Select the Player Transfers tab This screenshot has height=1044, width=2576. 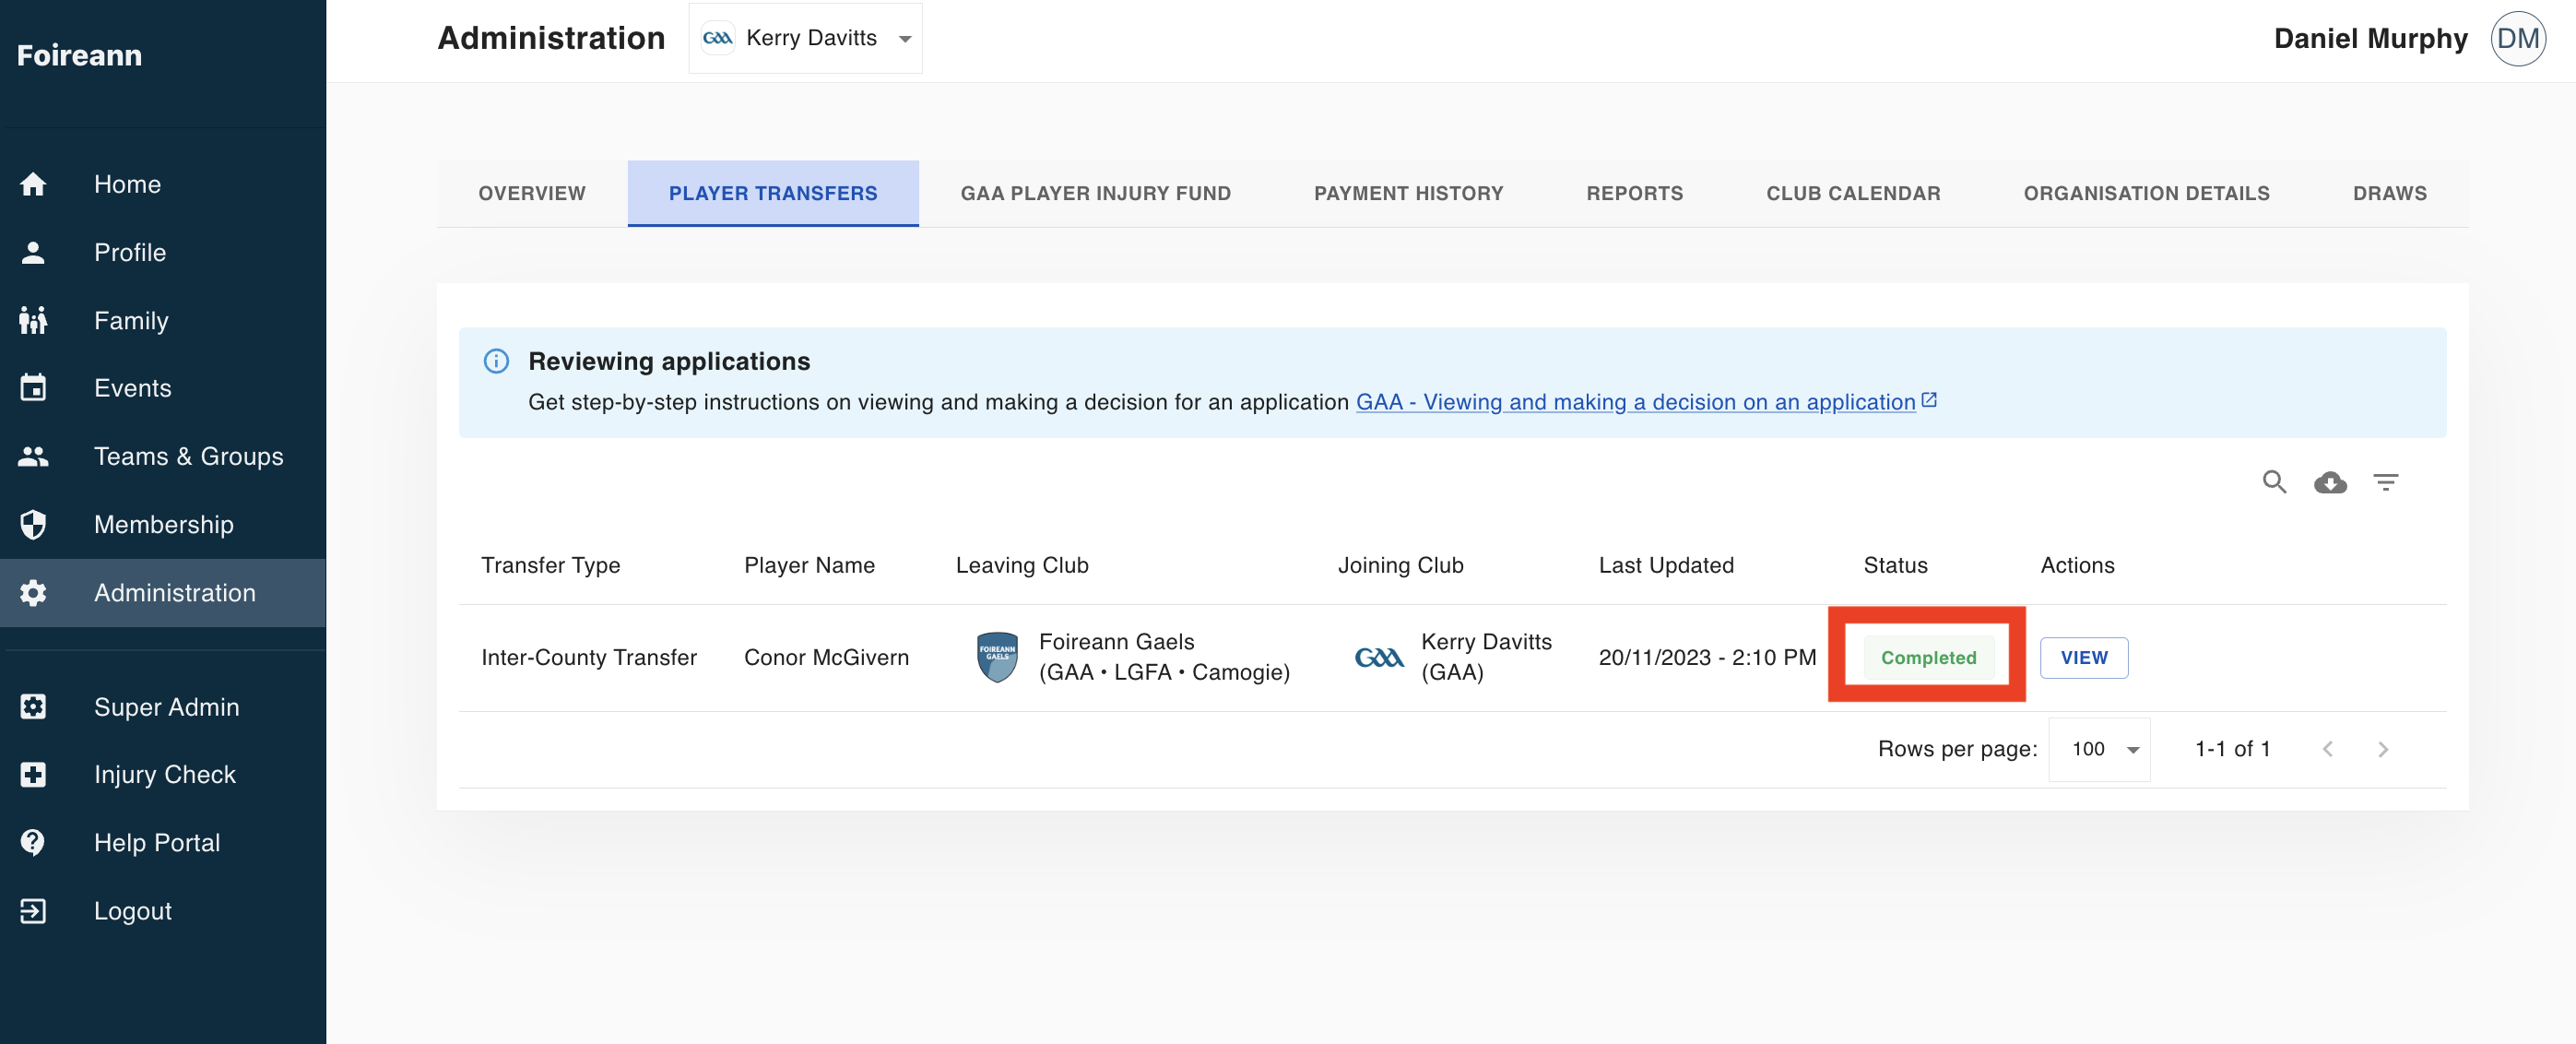[773, 193]
